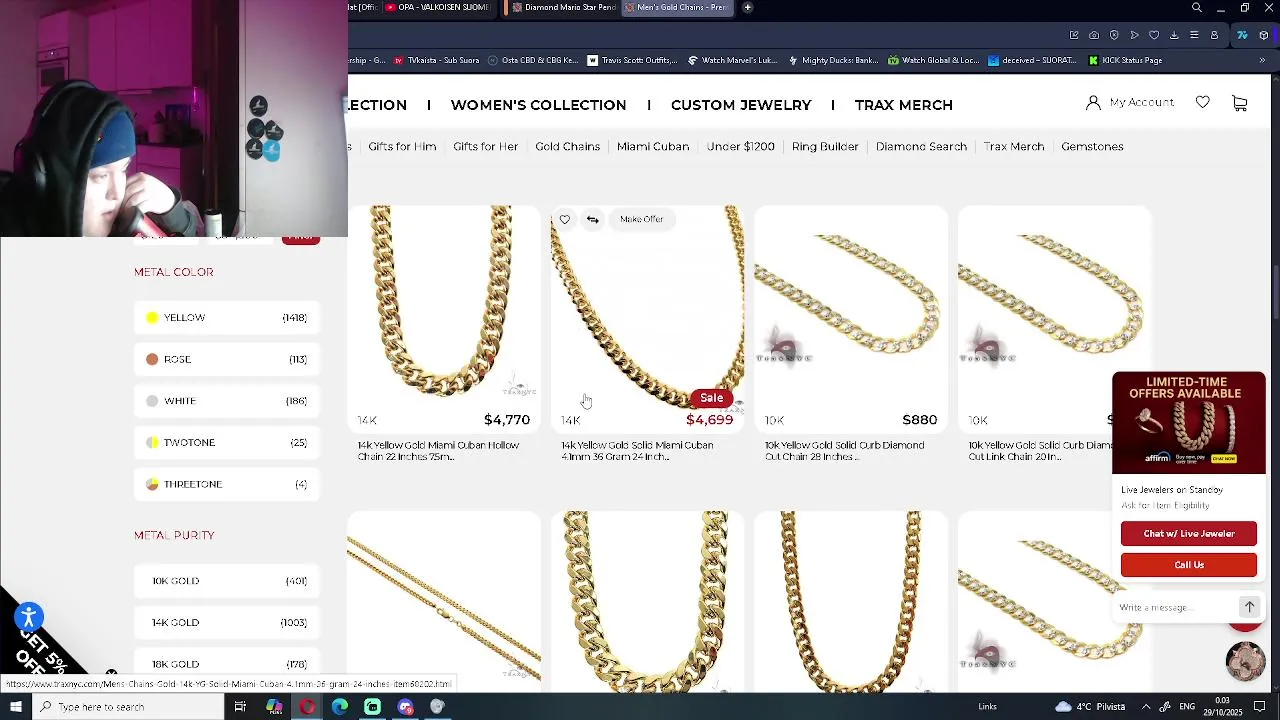Image resolution: width=1280 pixels, height=720 pixels.
Task: Click Chat w/ Live Jeweler button
Action: (1189, 534)
